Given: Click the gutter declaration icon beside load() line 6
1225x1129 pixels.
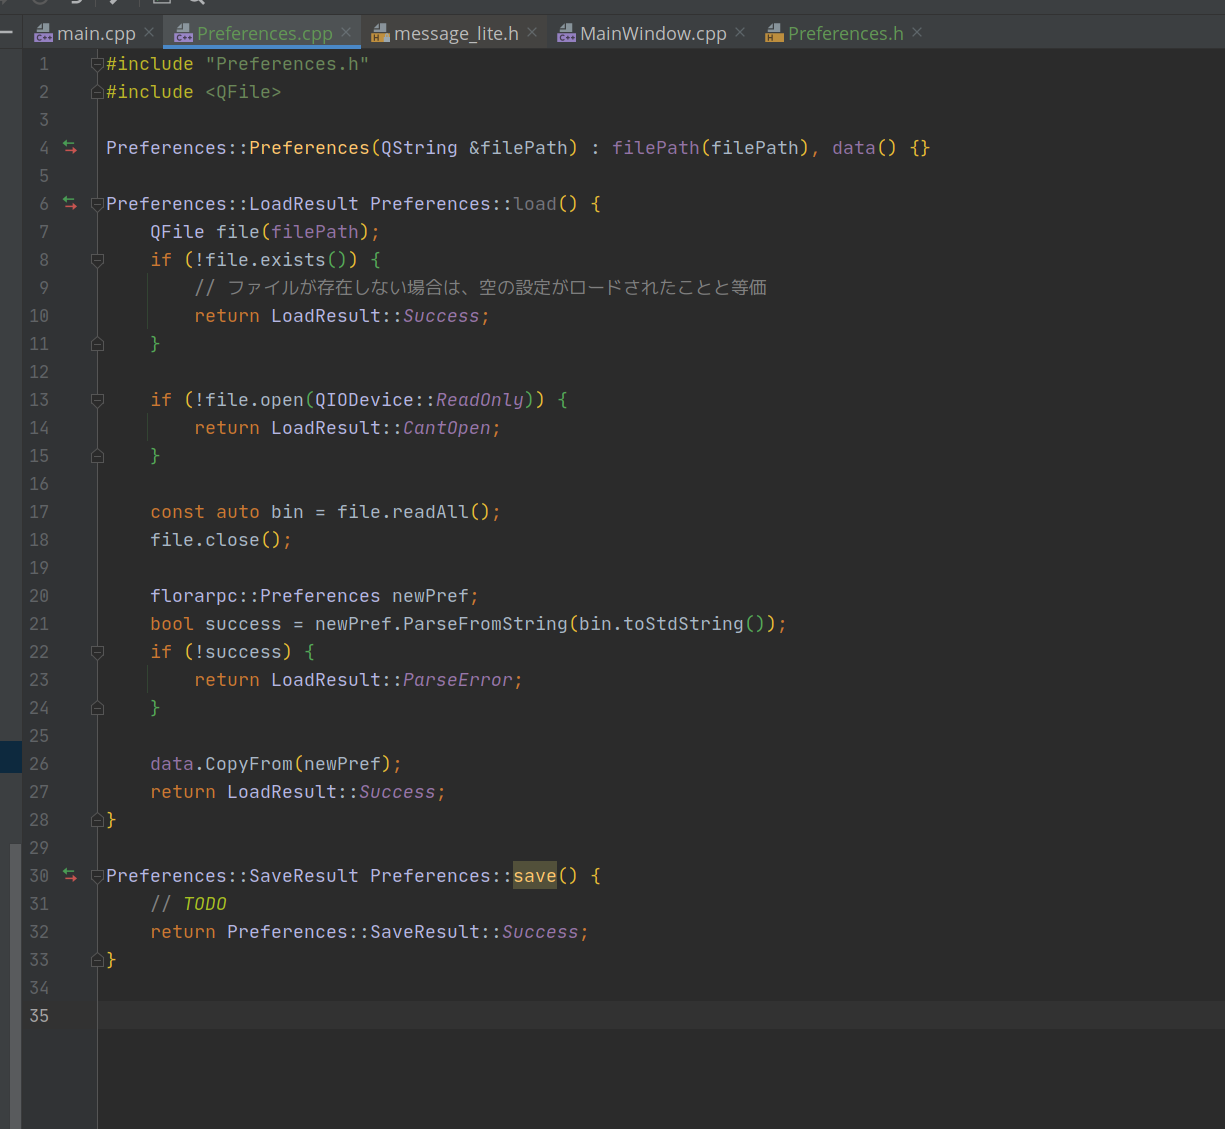Looking at the screenshot, I should (x=70, y=203).
